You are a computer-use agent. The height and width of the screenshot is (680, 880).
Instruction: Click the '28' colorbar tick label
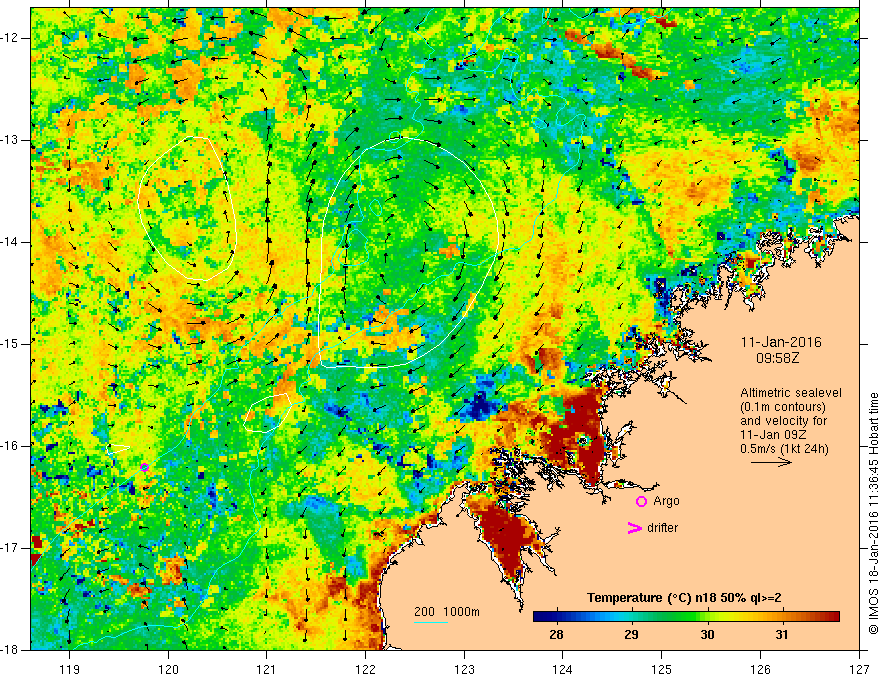[x=556, y=635]
